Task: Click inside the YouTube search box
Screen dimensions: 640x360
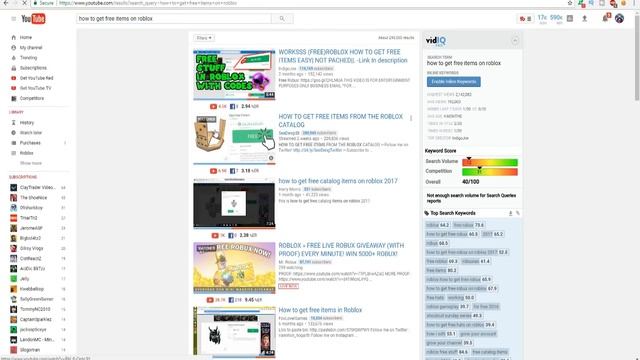Action: pyautogui.click(x=173, y=19)
